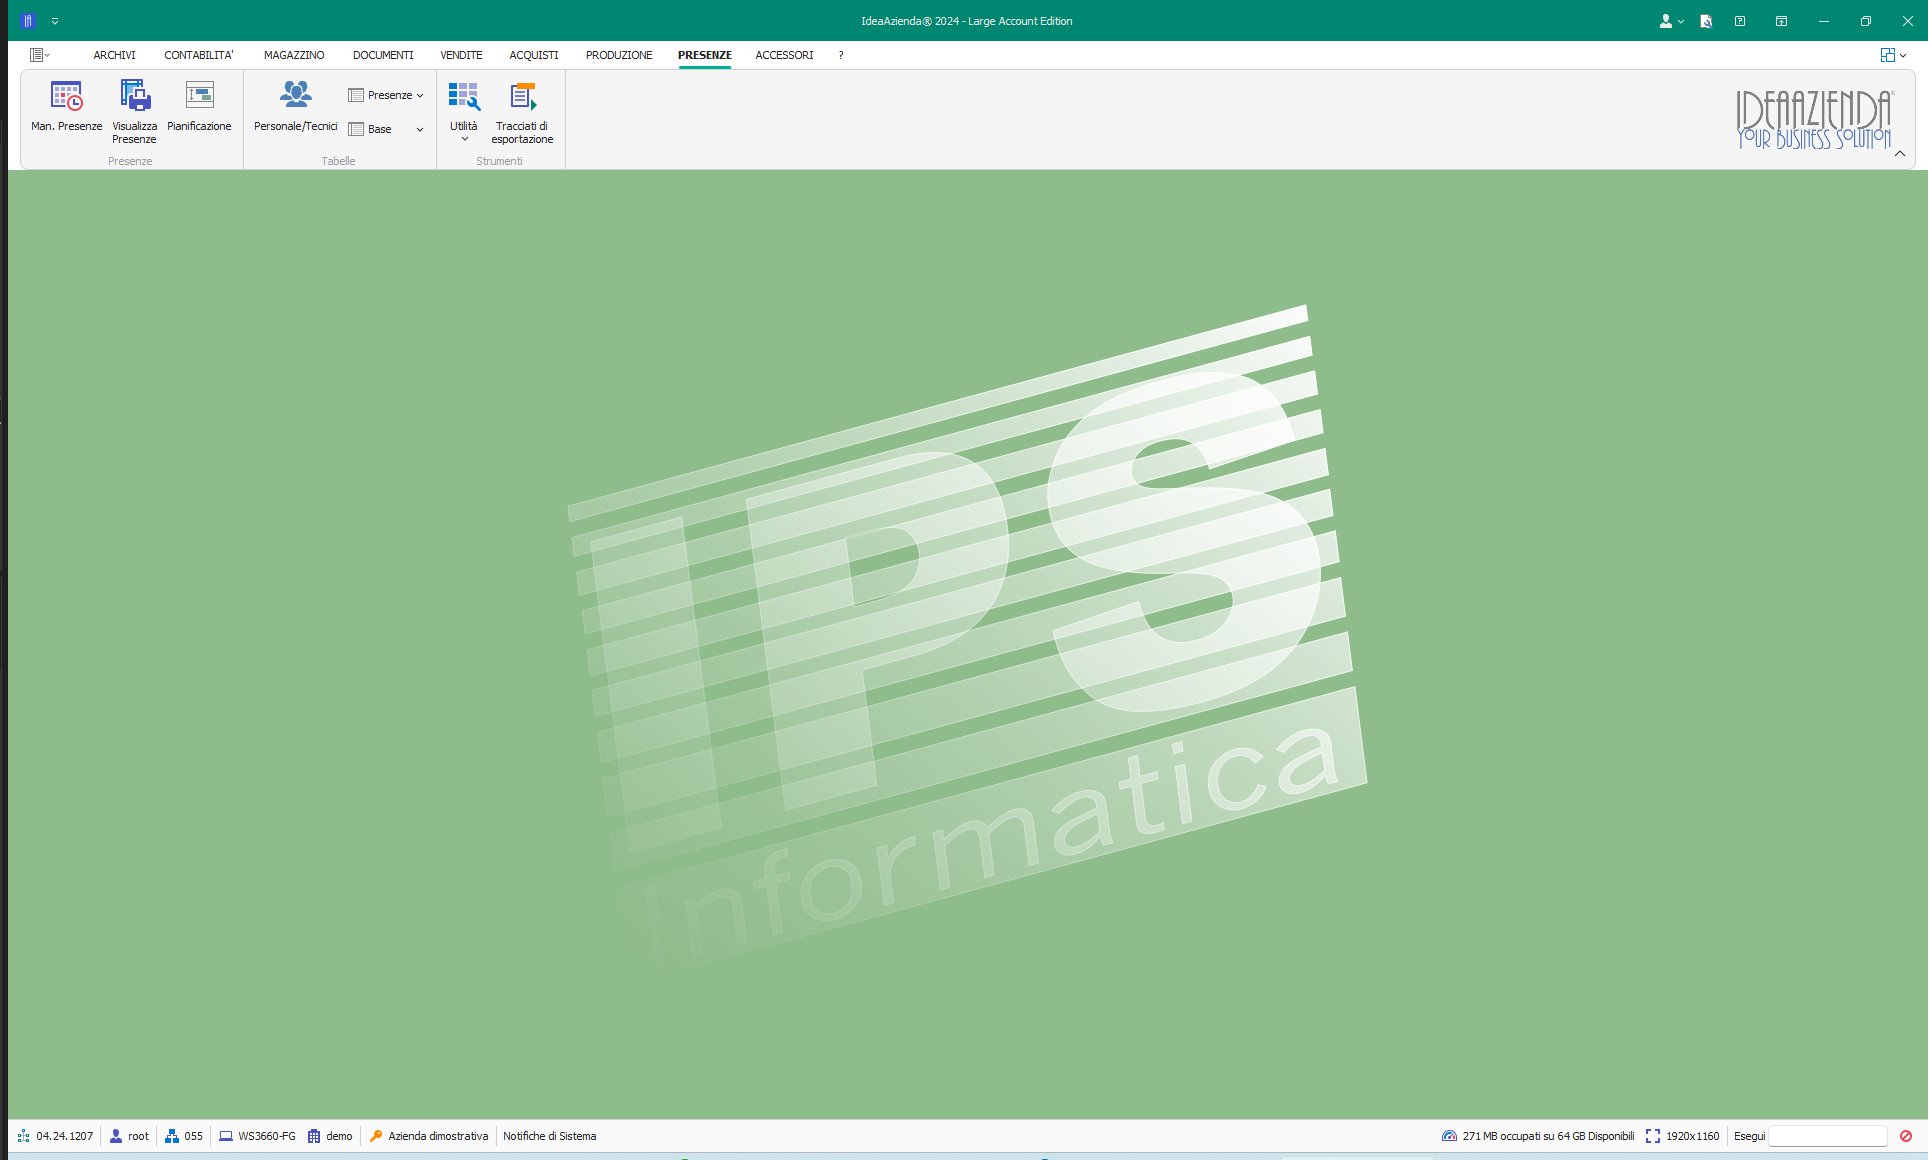Click the version icon beside 04.24.1207

coord(24,1136)
